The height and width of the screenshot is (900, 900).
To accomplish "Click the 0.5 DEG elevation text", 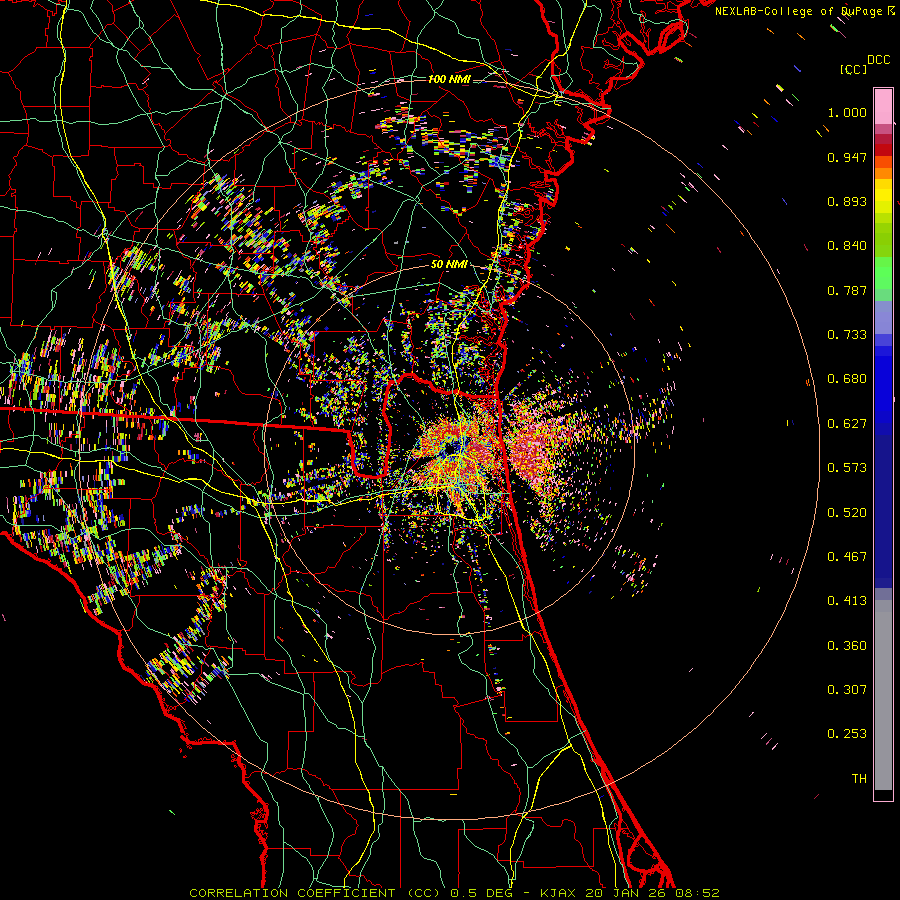I will 482,893.
